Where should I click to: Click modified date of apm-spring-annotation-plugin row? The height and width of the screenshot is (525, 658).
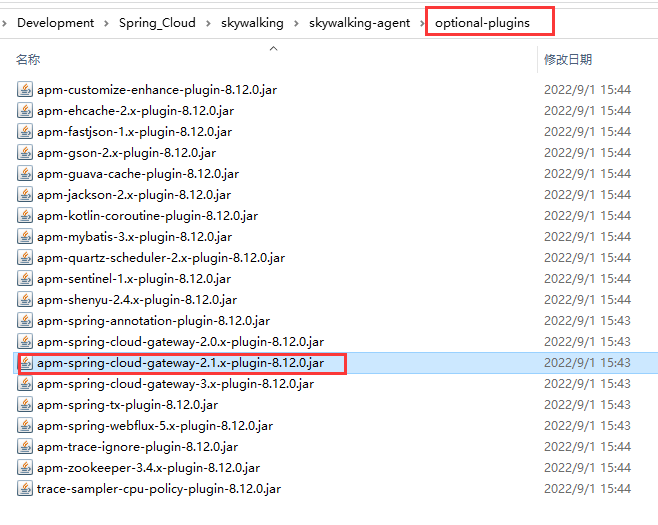coord(587,321)
